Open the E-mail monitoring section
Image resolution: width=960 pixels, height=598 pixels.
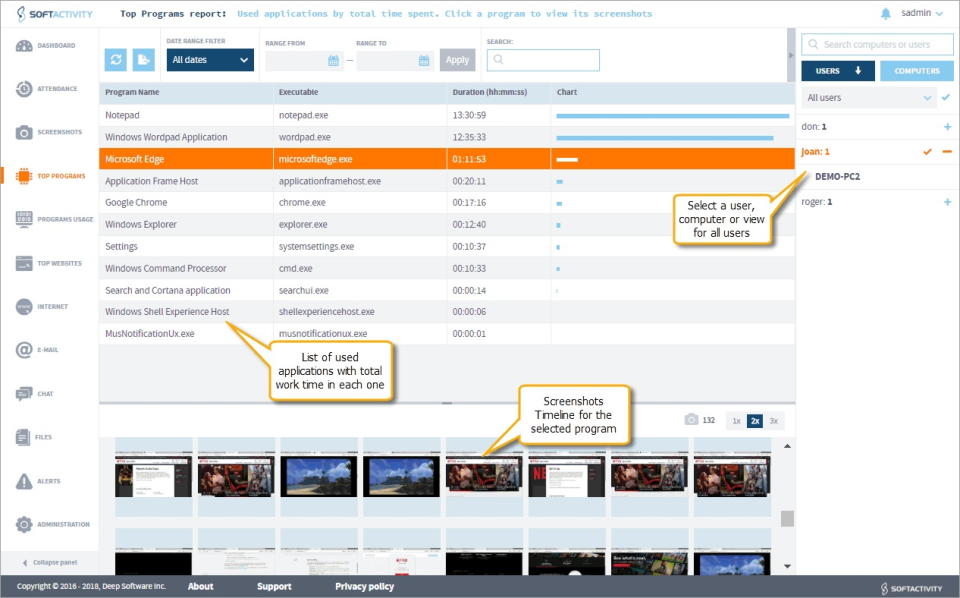[48, 350]
